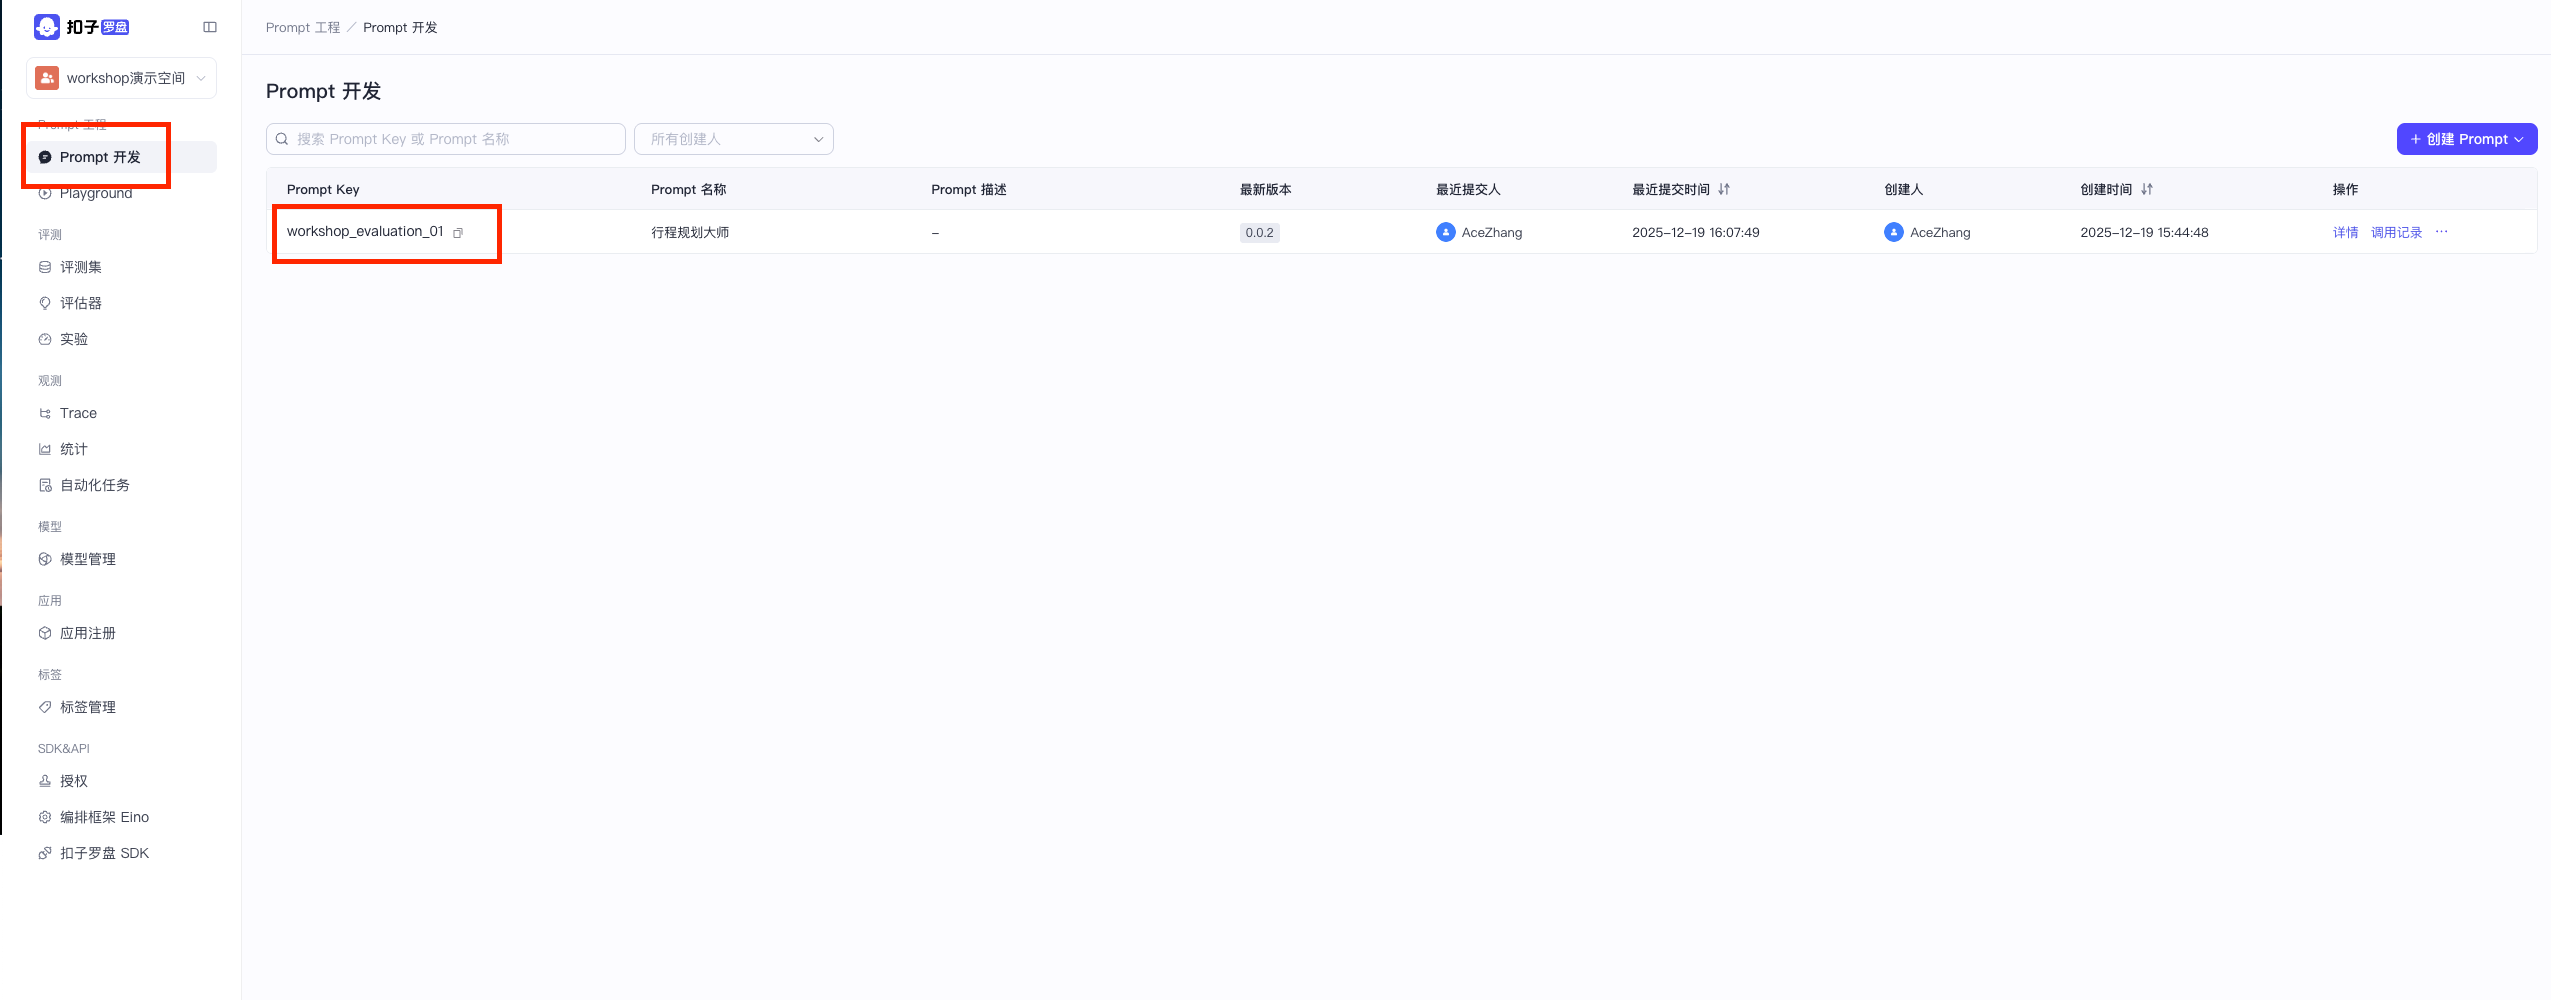The width and height of the screenshot is (2551, 1000).
Task: Open 扣子罗盘 SDK in the sidebar
Action: tap(104, 853)
